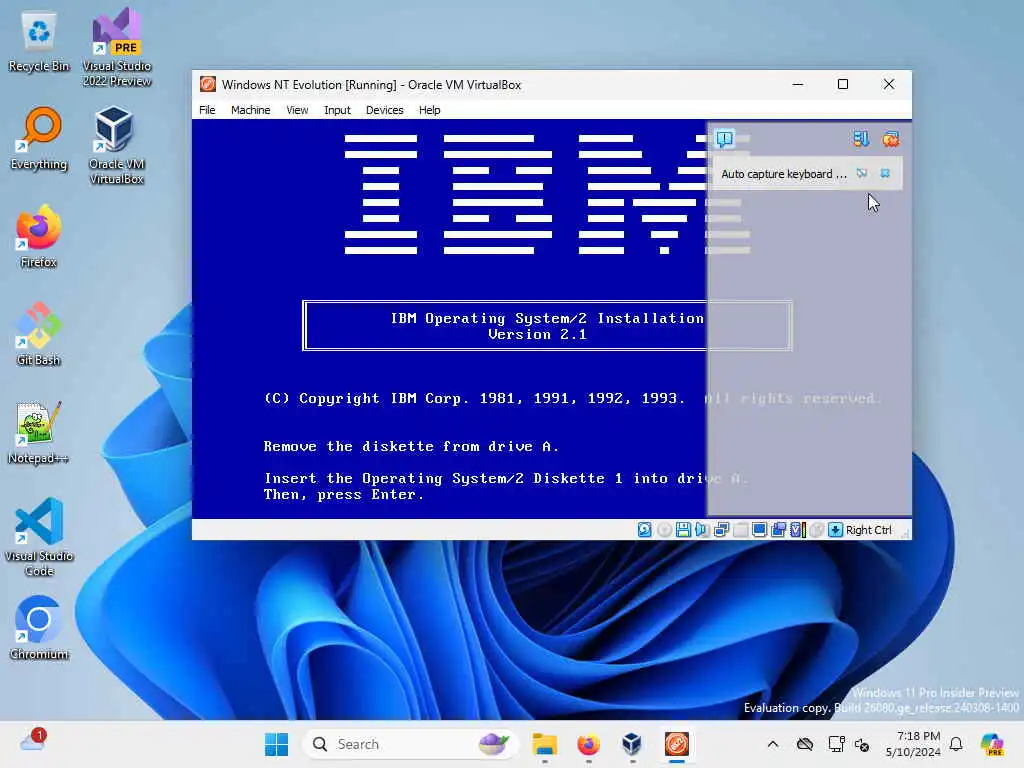Select the Chromium desktop shortcut
The image size is (1024, 768).
(39, 628)
